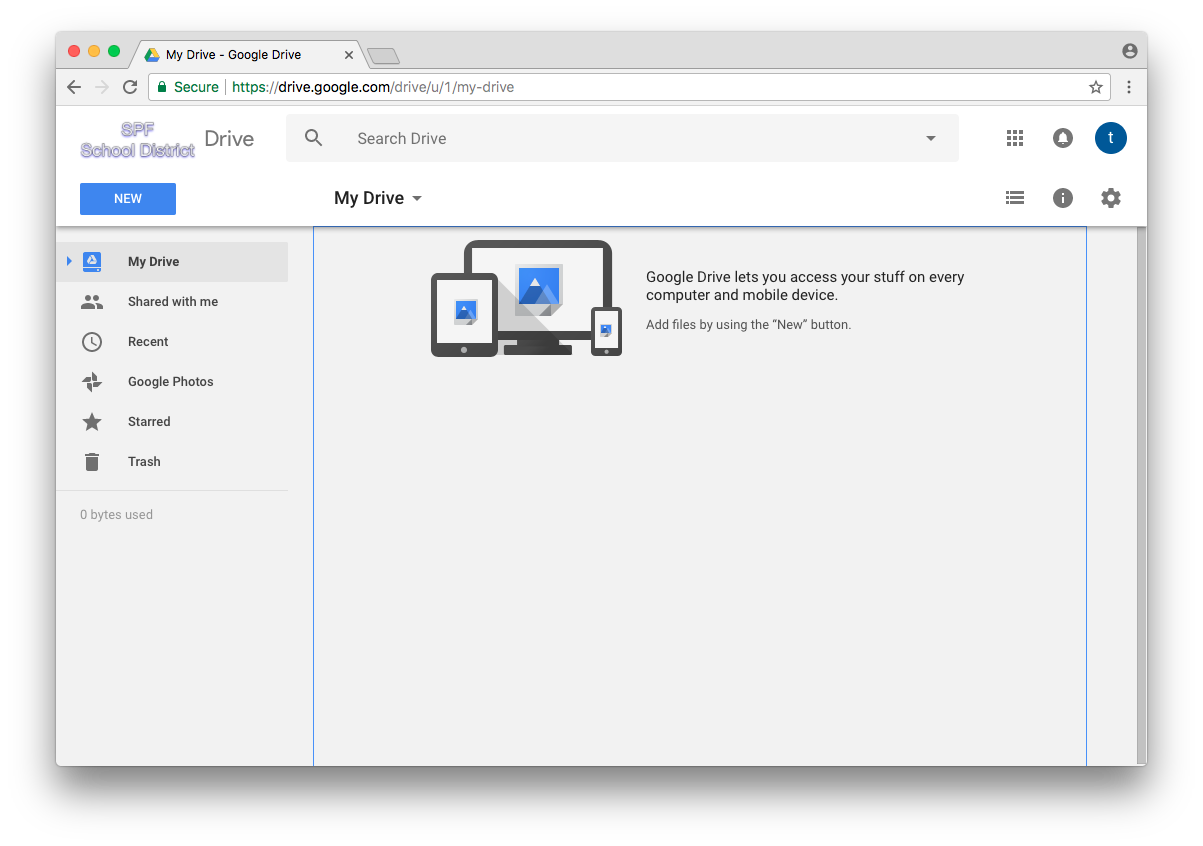Open the Trash folder
Viewport: 1203px width, 846px height.
[144, 462]
